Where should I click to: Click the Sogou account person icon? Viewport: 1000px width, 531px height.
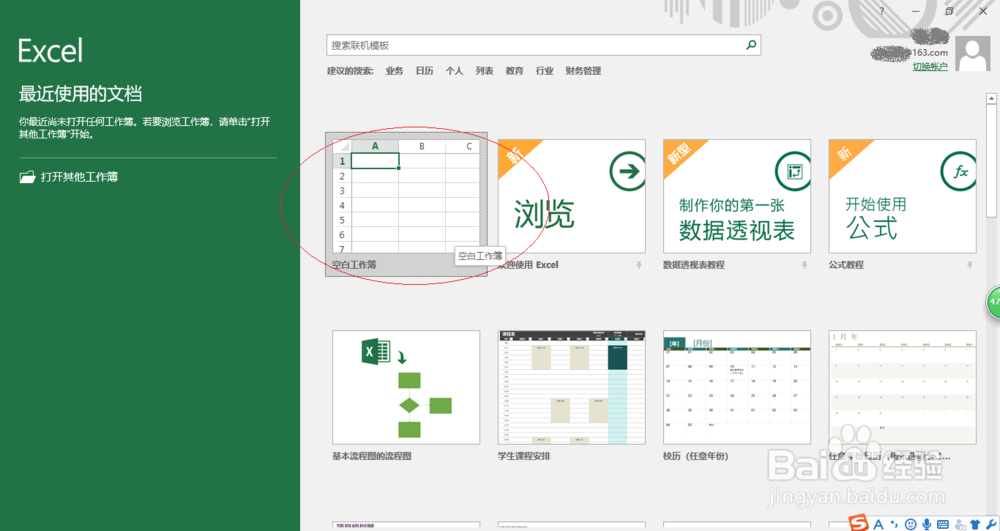coord(959,525)
